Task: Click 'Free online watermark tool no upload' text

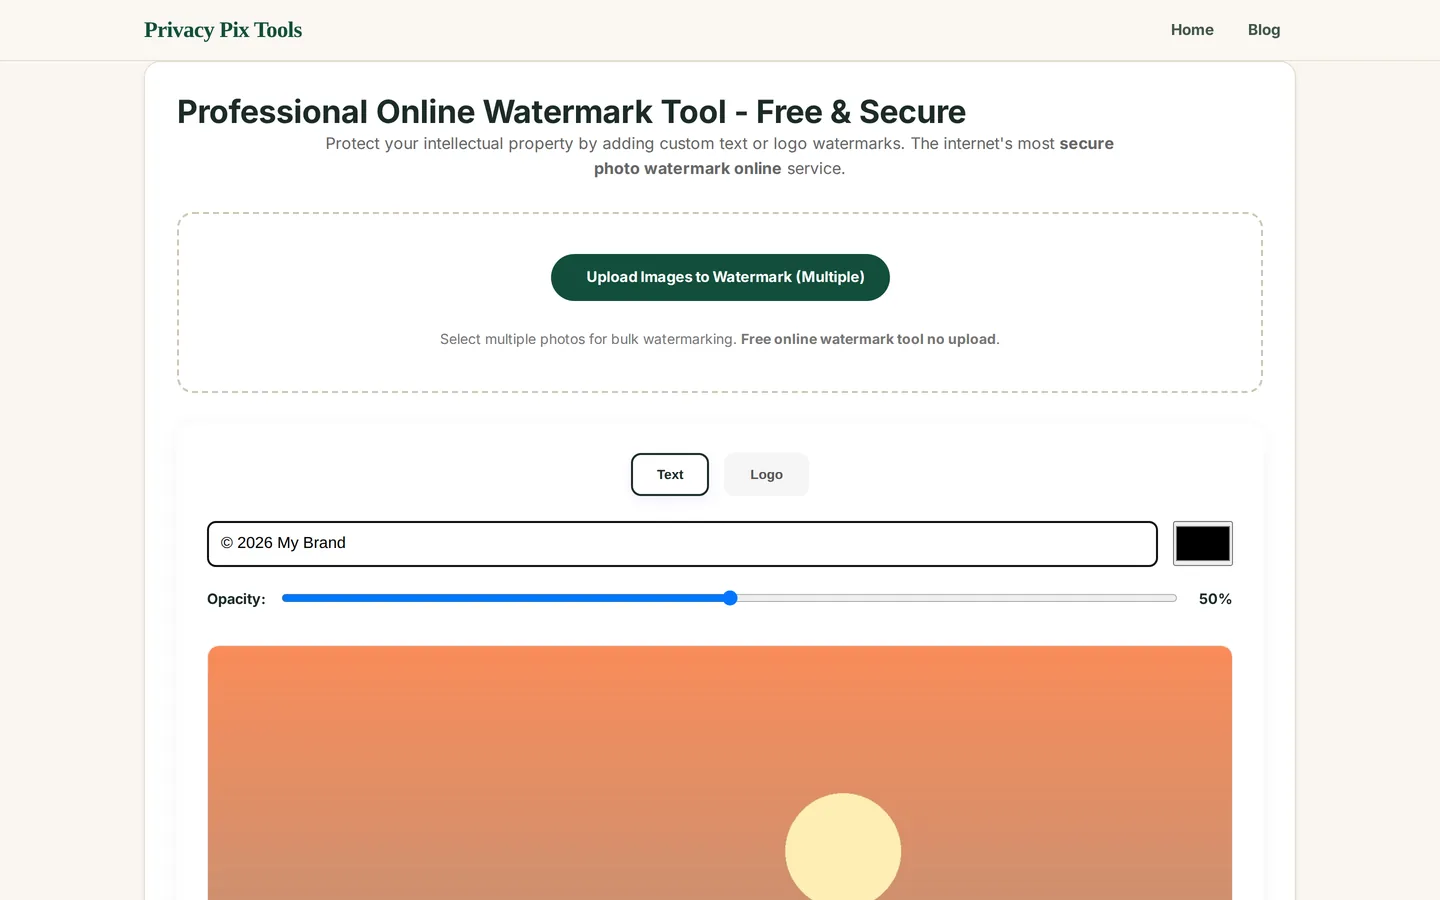Action: [x=868, y=339]
